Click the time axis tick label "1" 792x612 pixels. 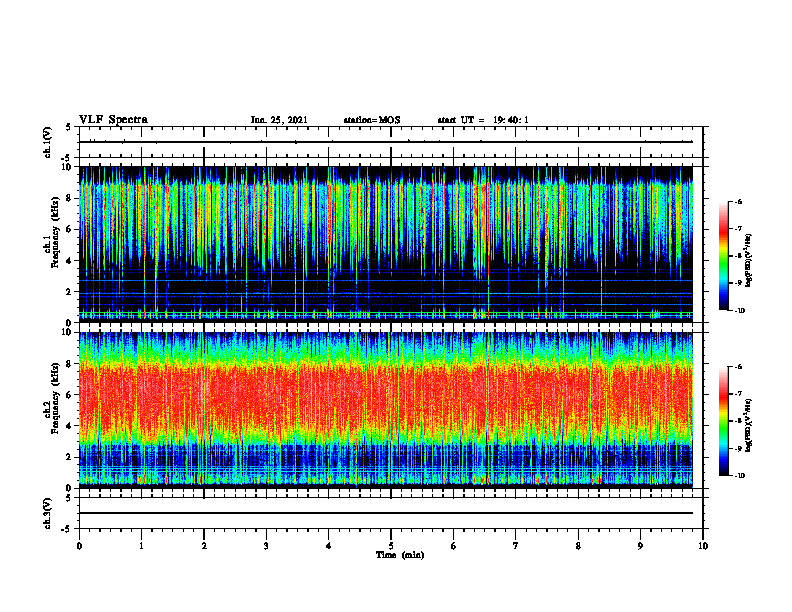coord(141,546)
